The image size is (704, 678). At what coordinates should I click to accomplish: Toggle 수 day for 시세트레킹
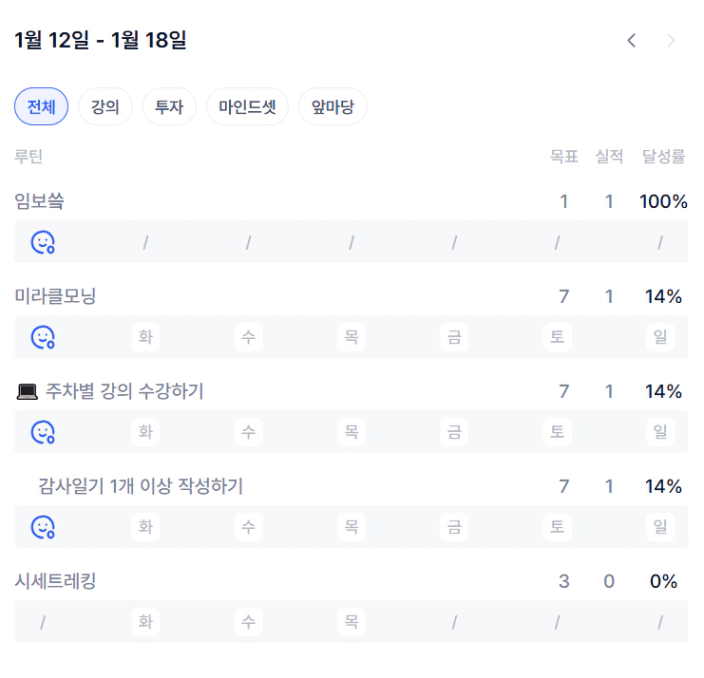tap(249, 622)
